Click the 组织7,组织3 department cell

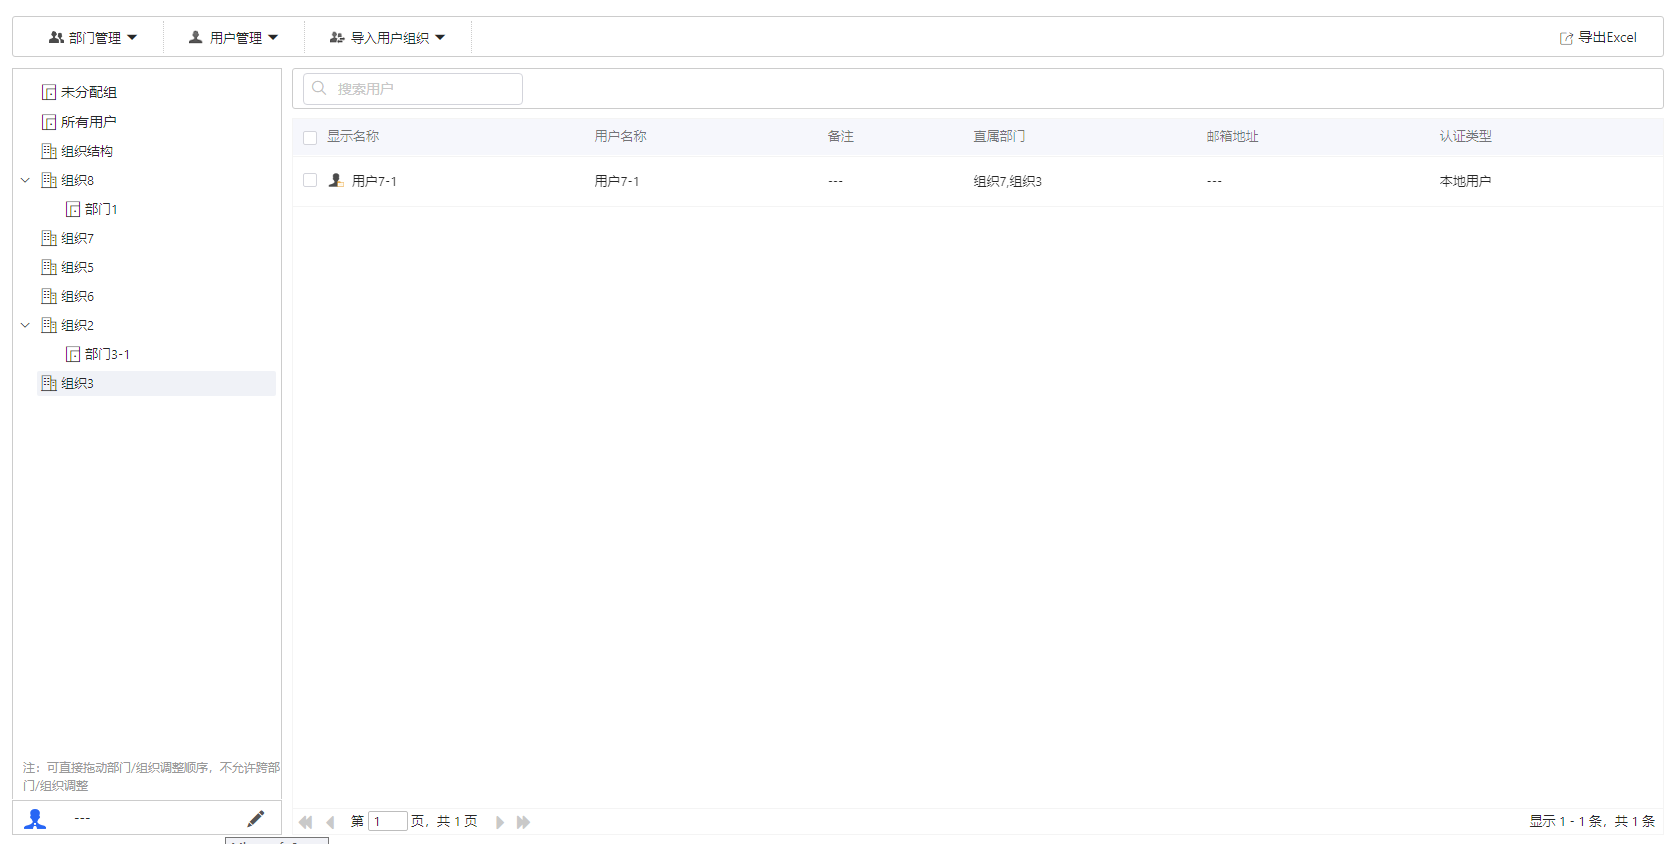click(1007, 181)
